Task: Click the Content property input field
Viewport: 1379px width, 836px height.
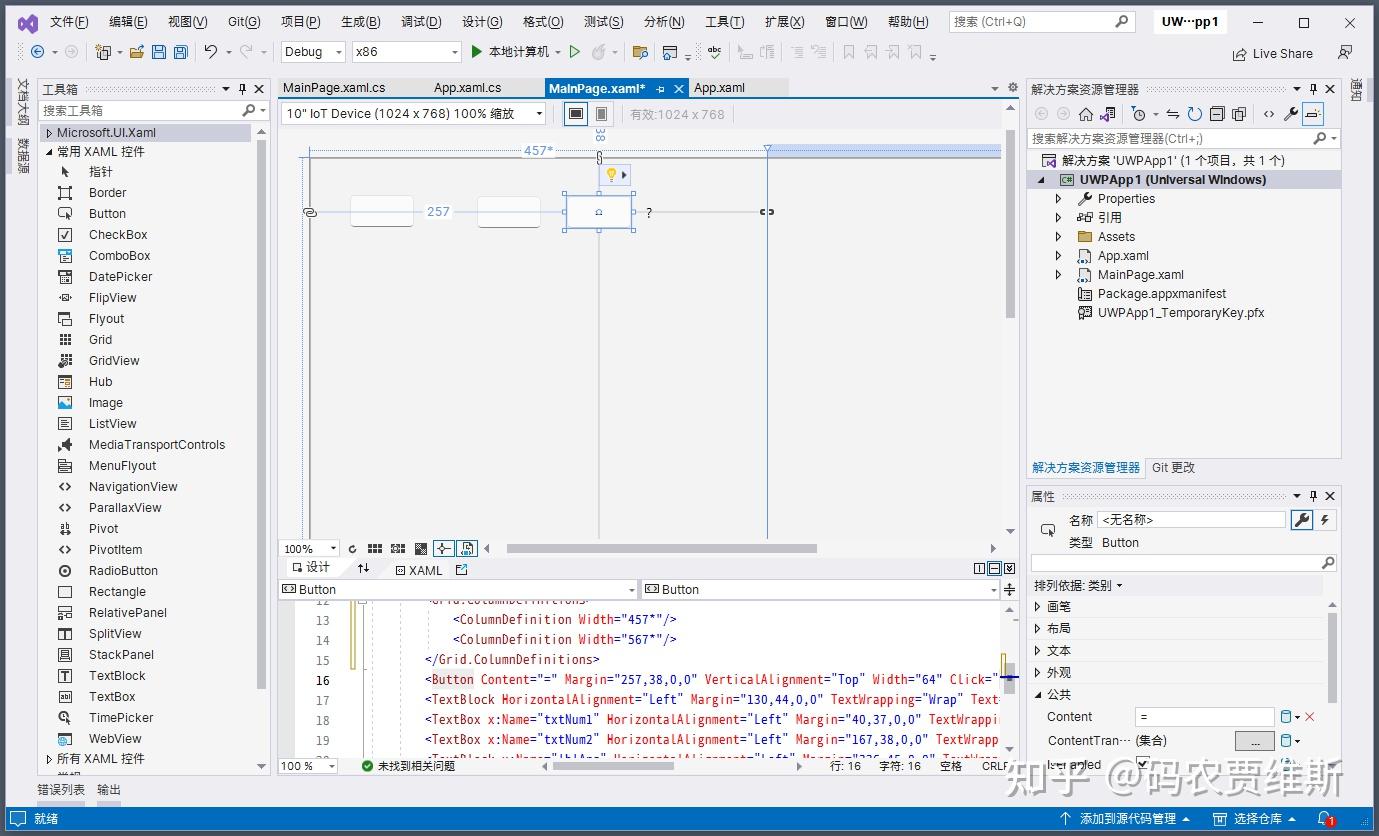Action: [x=1204, y=717]
